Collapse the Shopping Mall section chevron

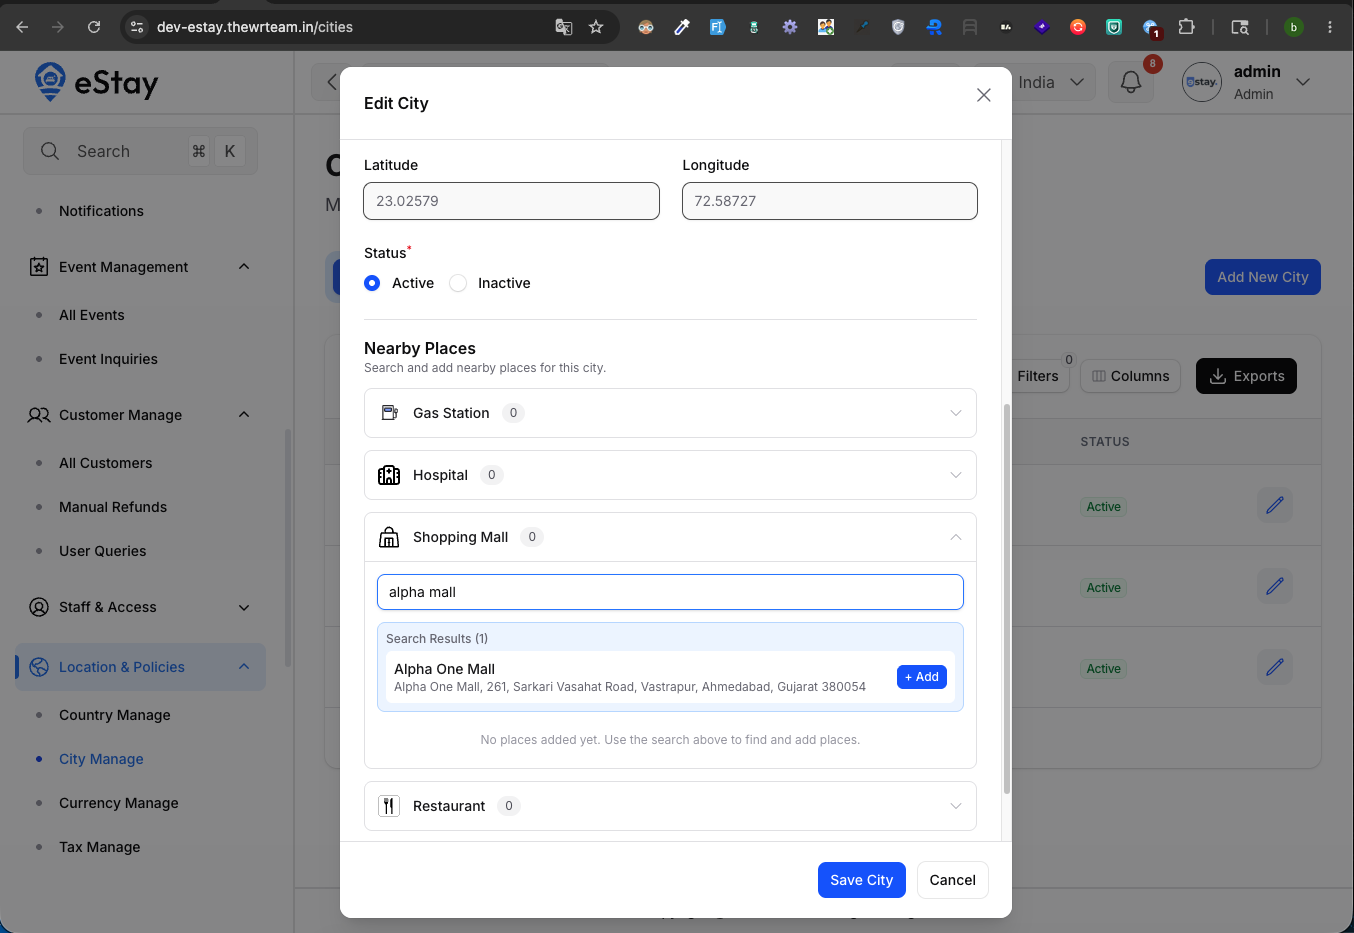click(x=956, y=537)
